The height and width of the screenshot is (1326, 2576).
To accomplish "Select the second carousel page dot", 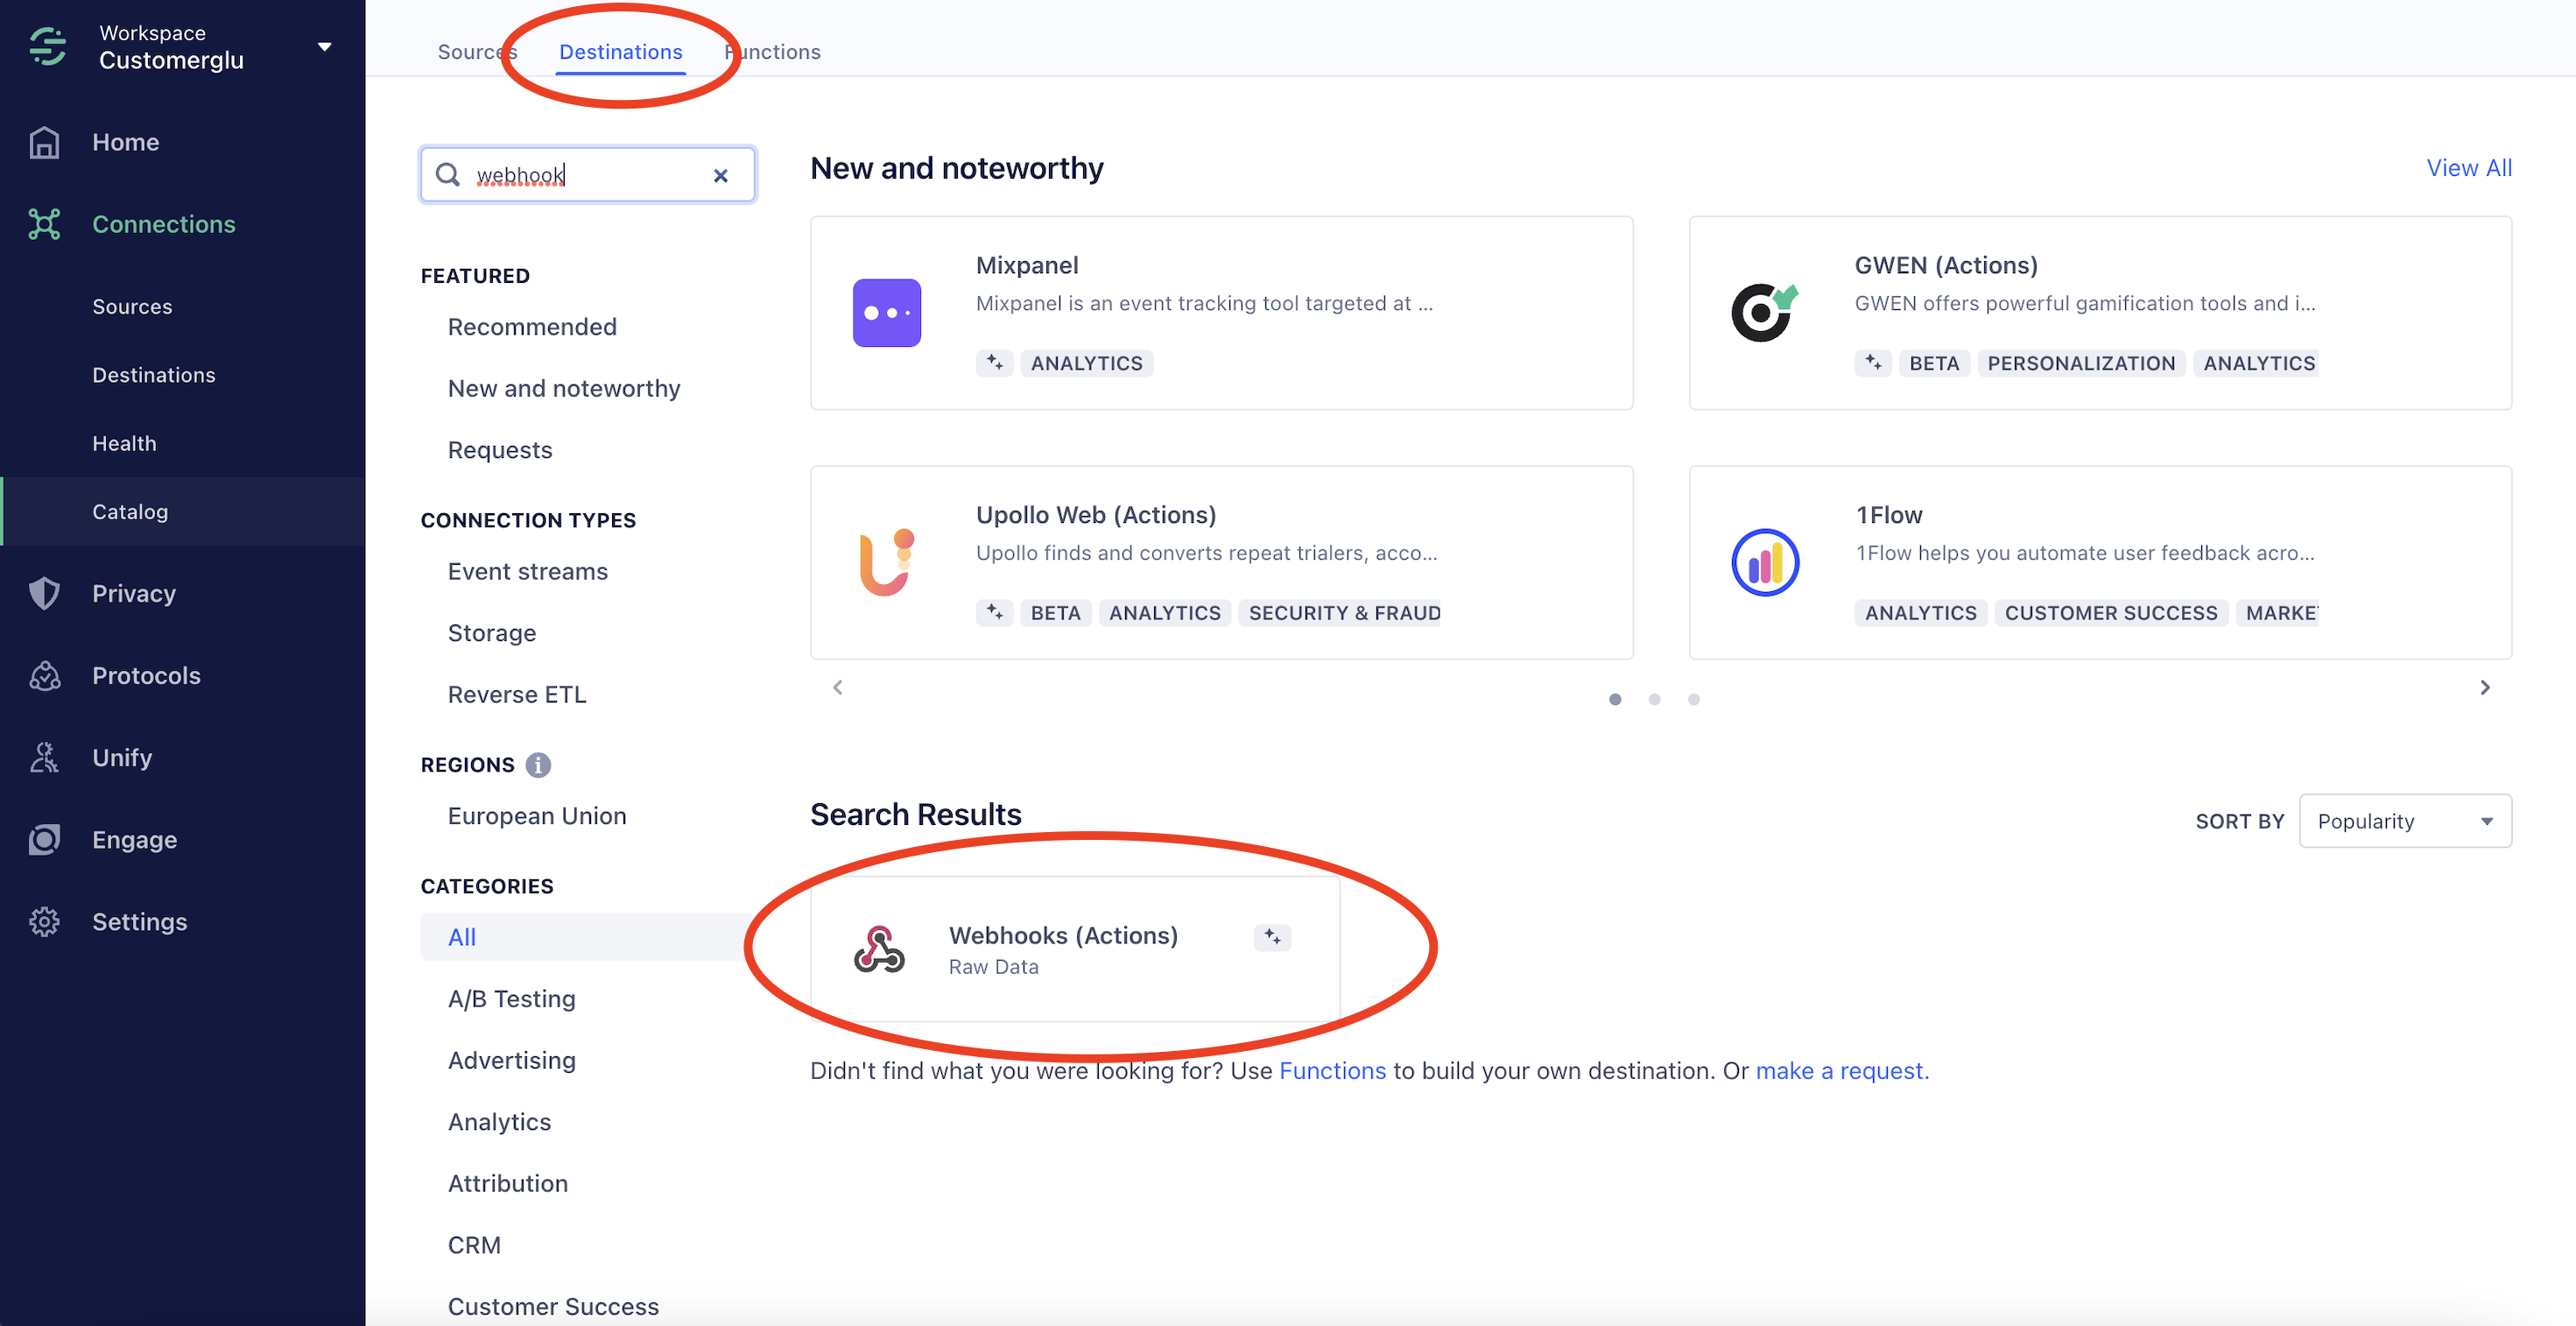I will (1654, 699).
